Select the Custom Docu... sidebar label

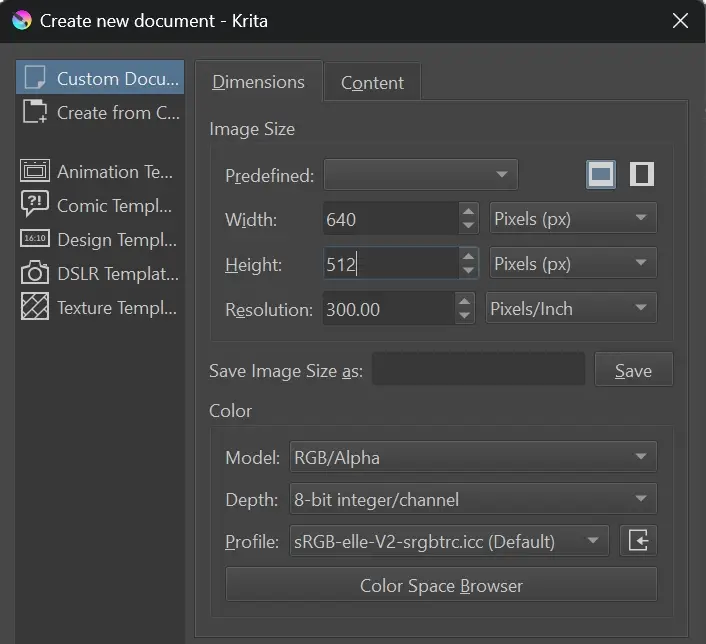118,78
